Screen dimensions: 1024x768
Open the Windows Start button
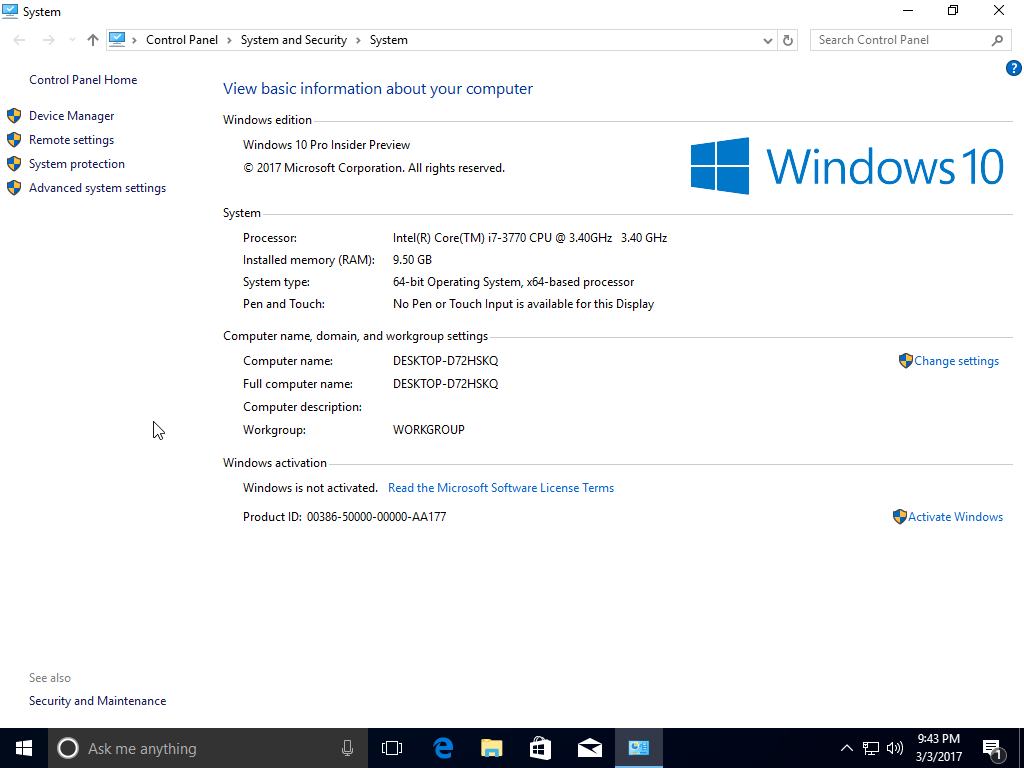tap(24, 748)
